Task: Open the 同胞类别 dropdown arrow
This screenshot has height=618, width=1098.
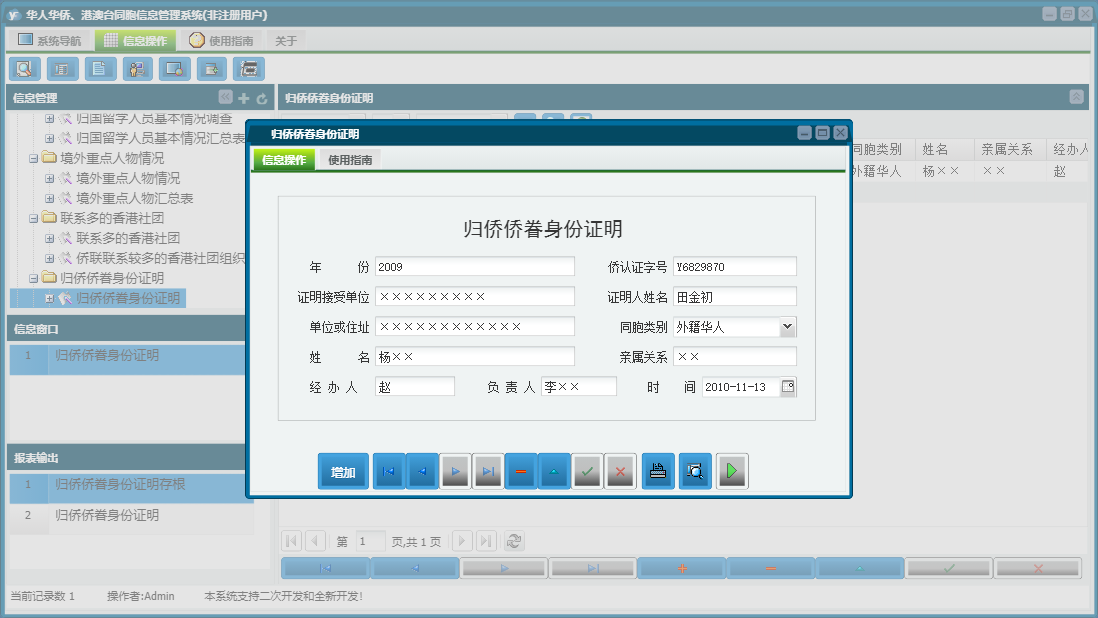Action: click(788, 327)
